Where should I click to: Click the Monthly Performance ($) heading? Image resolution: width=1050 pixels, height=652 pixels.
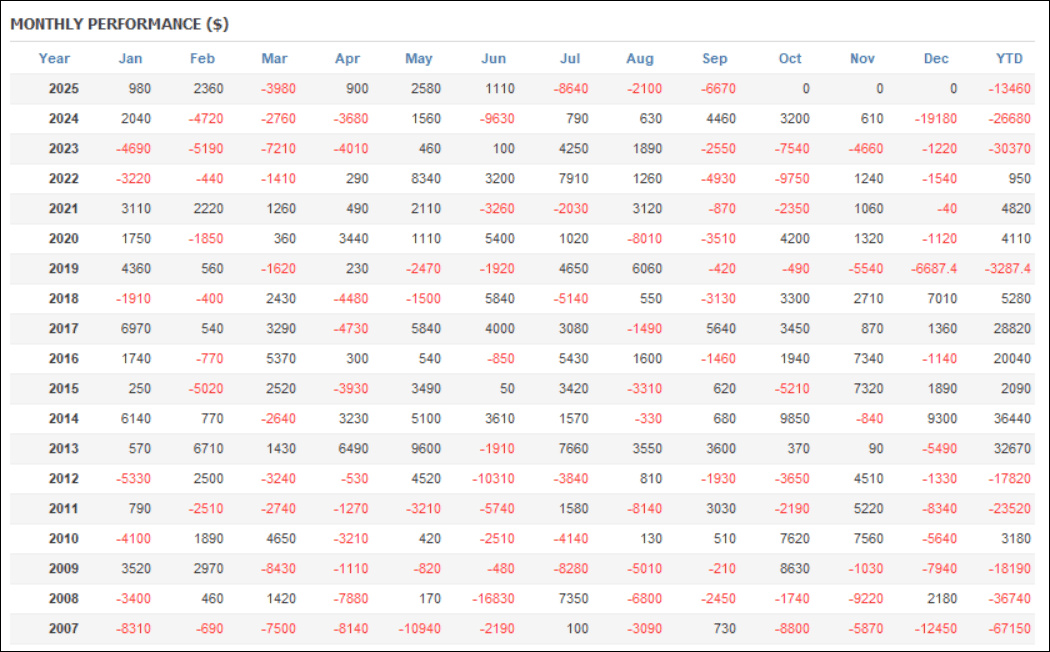click(x=120, y=24)
